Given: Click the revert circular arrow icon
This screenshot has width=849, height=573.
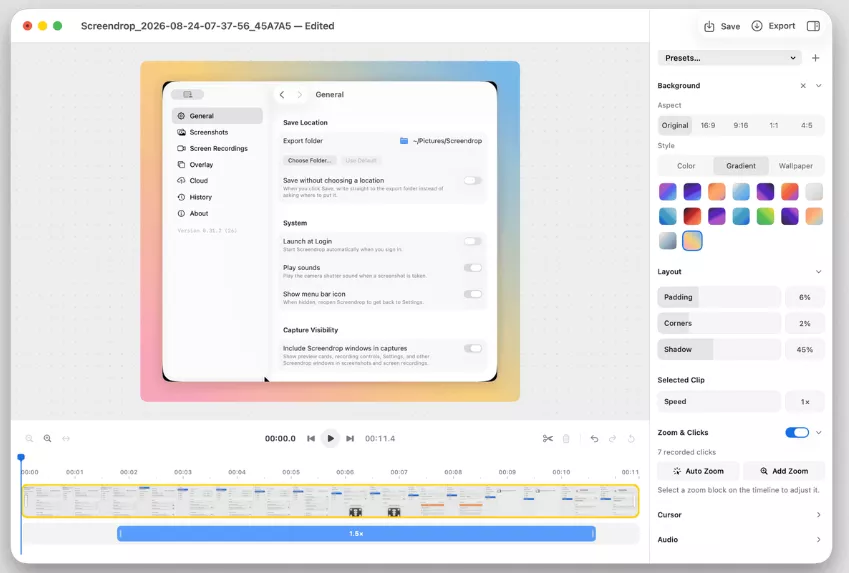Looking at the screenshot, I should (631, 439).
